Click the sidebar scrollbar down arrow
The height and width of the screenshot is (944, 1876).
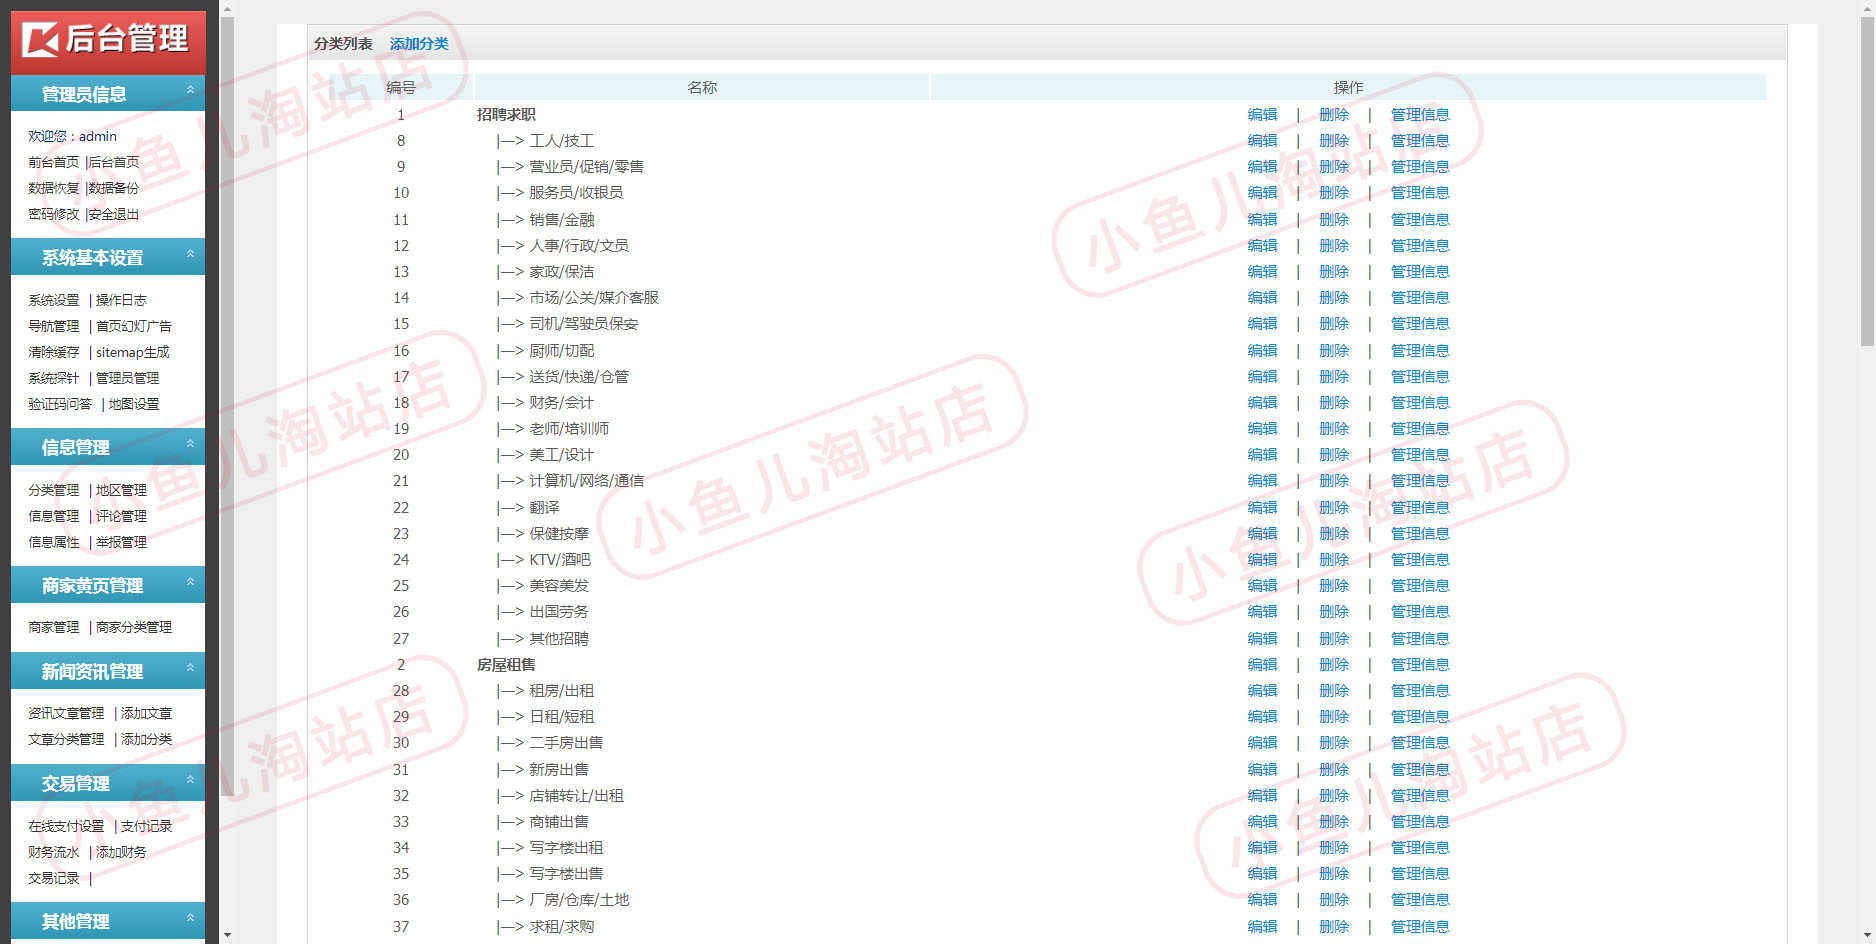[227, 935]
